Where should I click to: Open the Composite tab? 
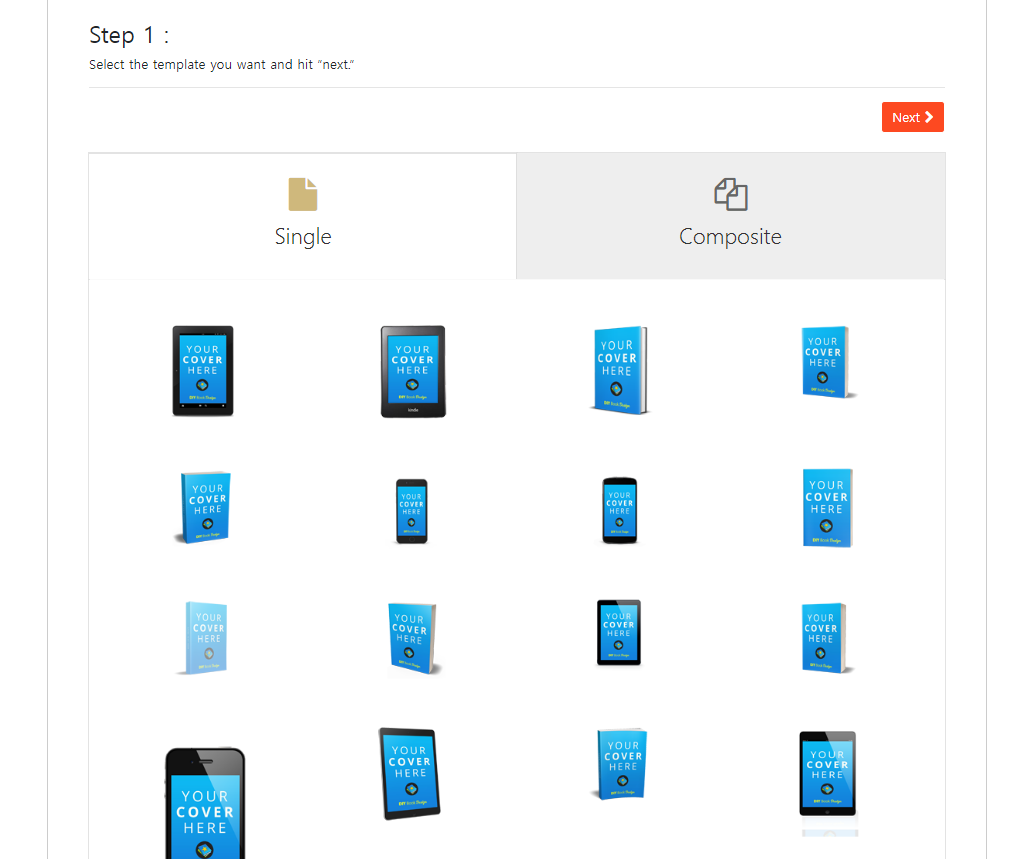coord(730,216)
